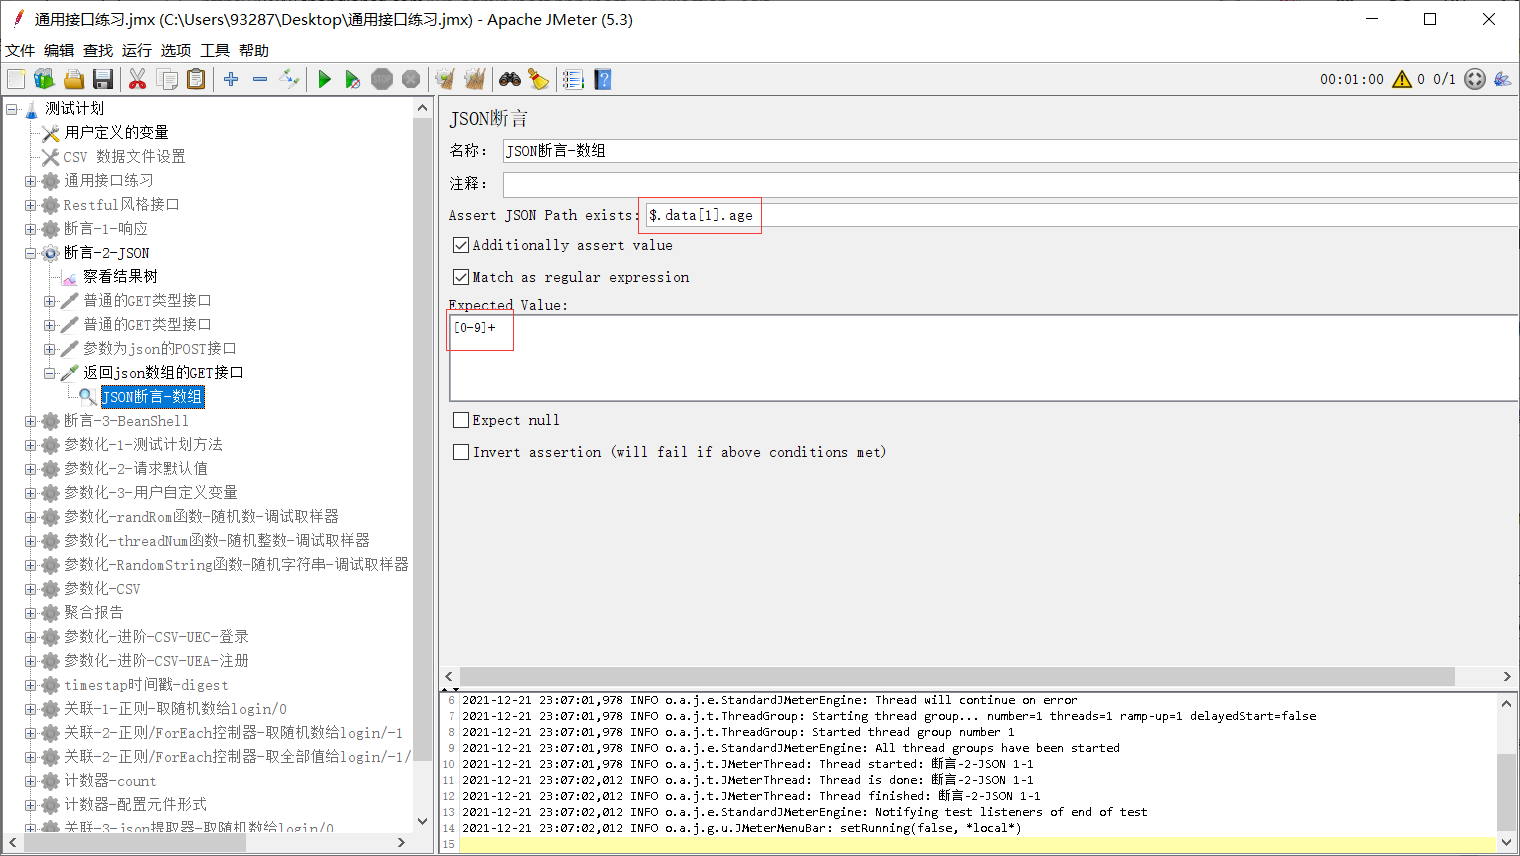Open the 编辑 menu
The height and width of the screenshot is (856, 1520).
tap(59, 50)
